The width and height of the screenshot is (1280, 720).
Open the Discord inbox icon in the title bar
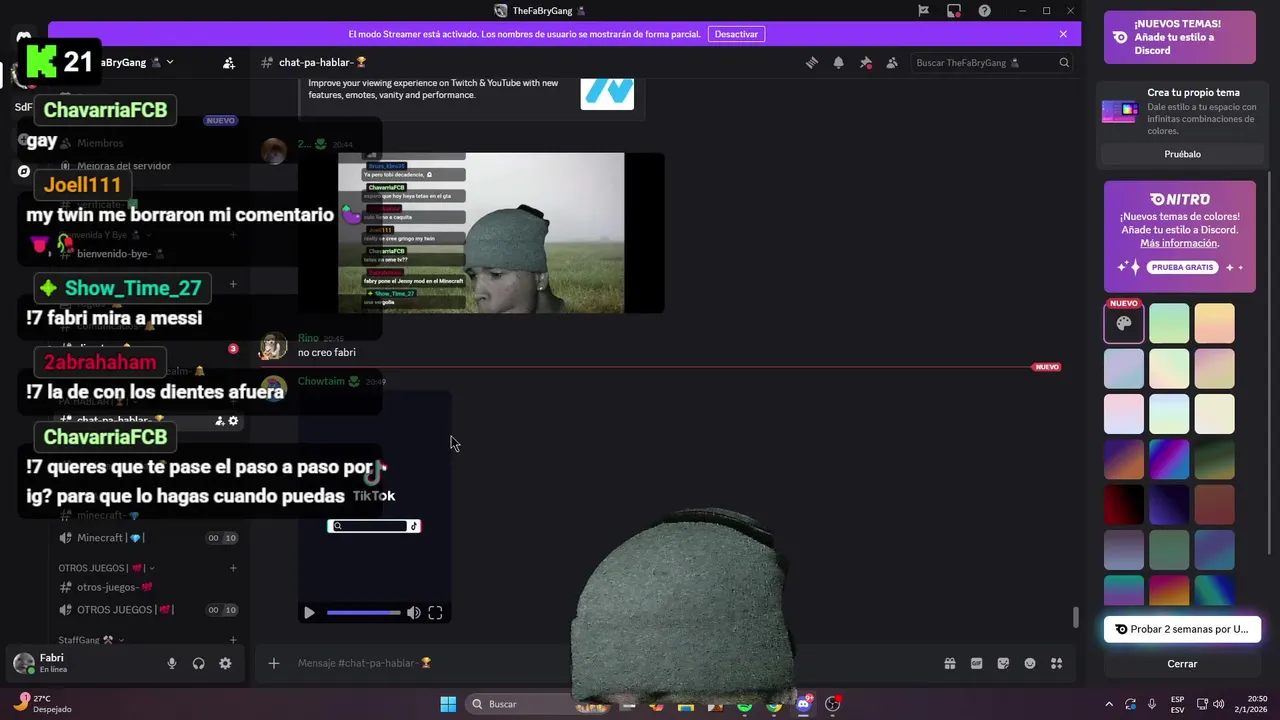click(954, 11)
